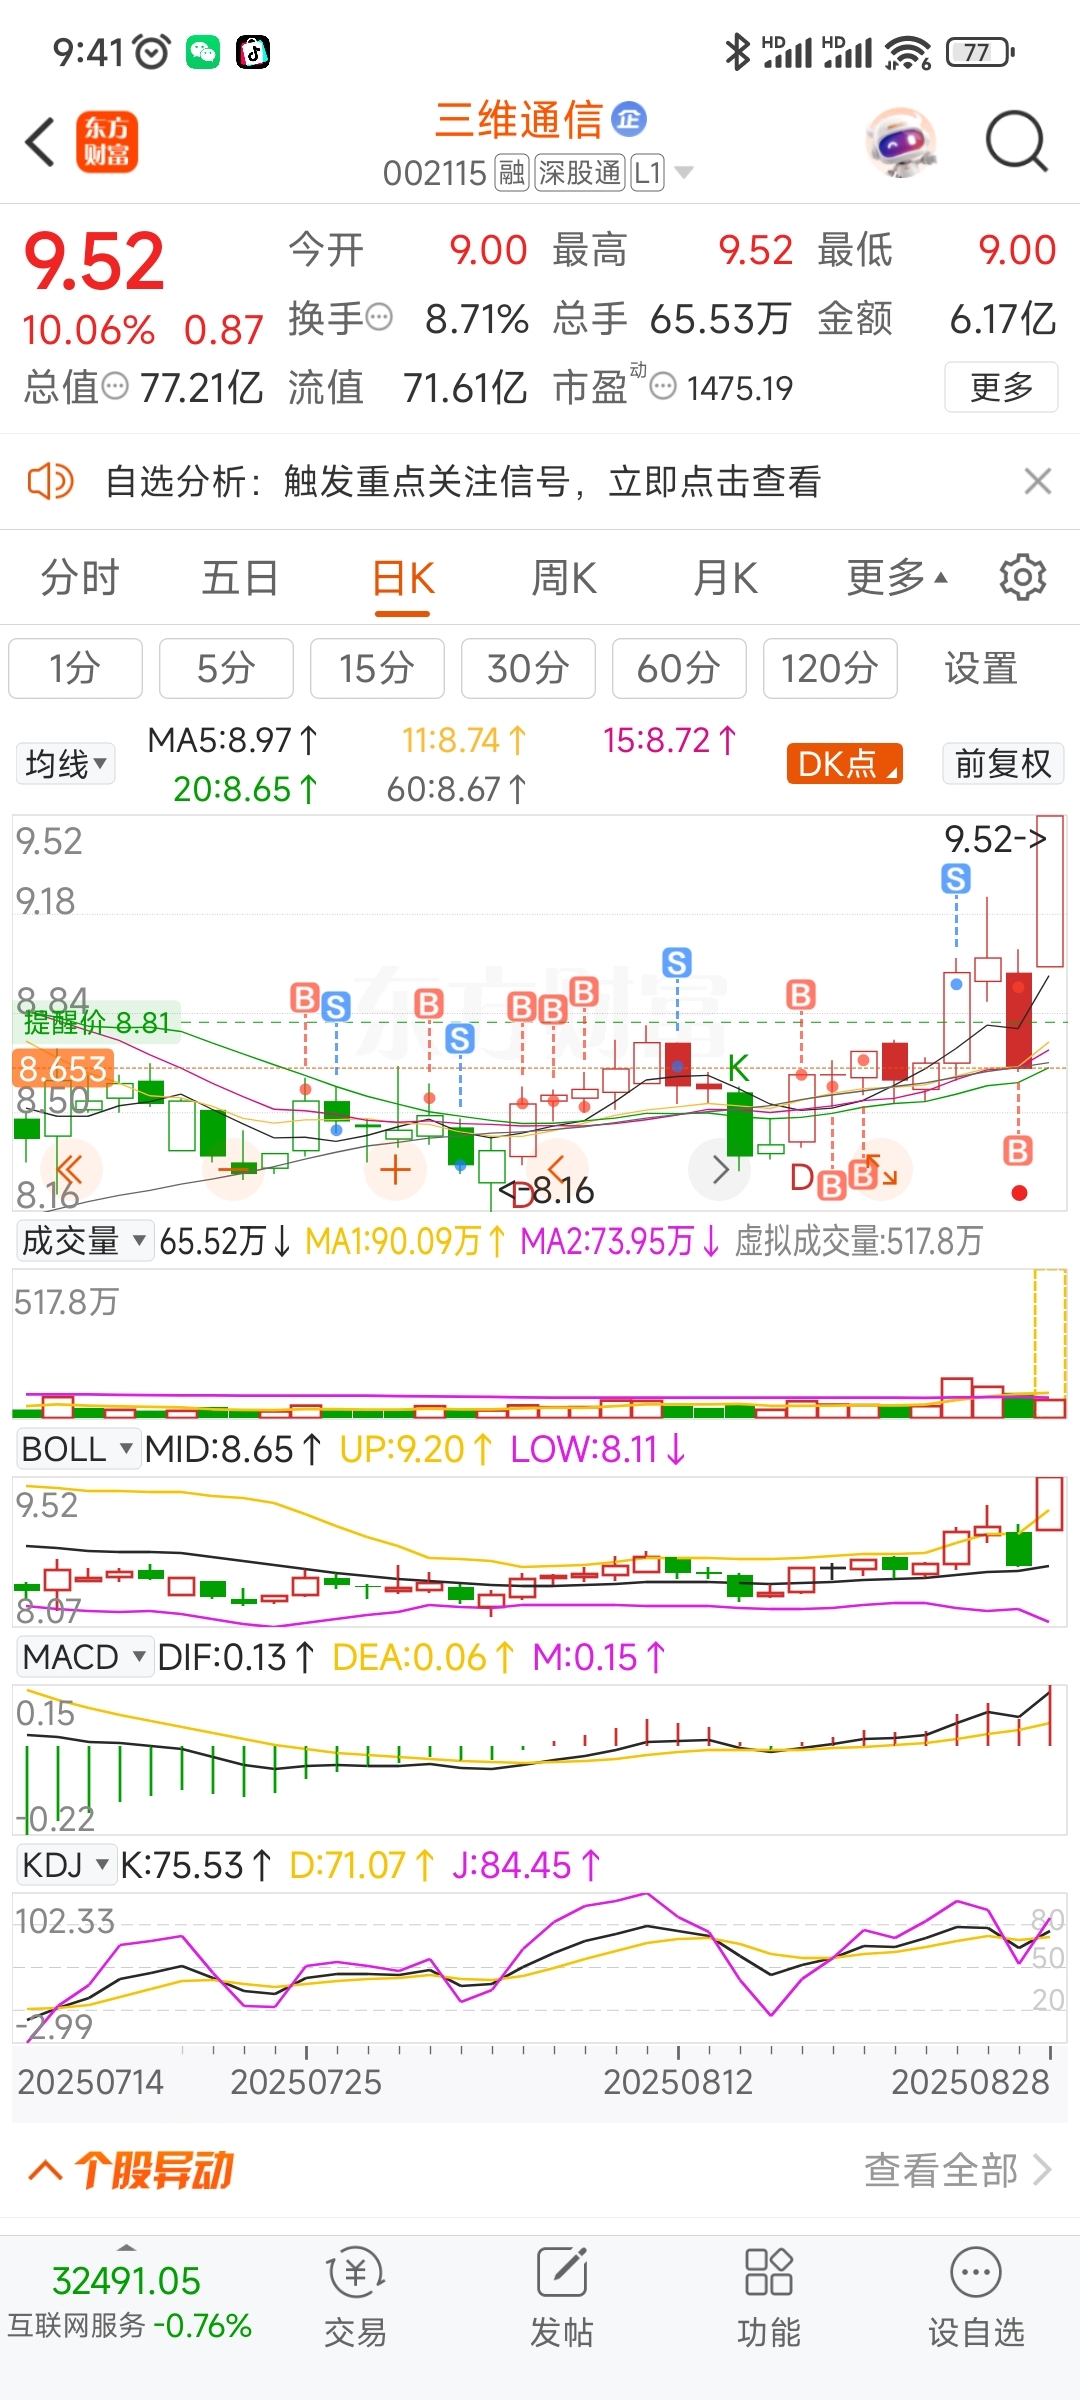
Task: Tap the battery indicator in status bar
Action: [x=980, y=52]
